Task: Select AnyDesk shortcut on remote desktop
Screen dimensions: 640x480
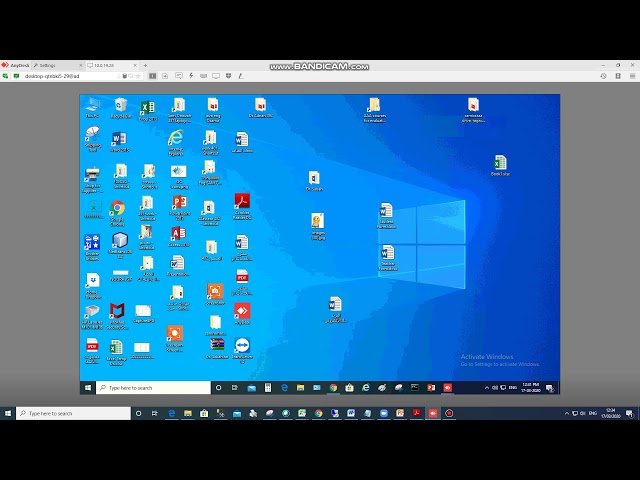Action: 242,313
